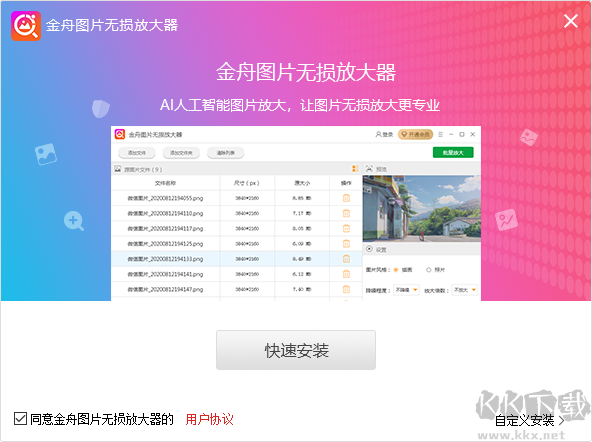Click the 金舟图片无损放大器 app logo icon
This screenshot has height=442, width=592.
[x=26, y=26]
